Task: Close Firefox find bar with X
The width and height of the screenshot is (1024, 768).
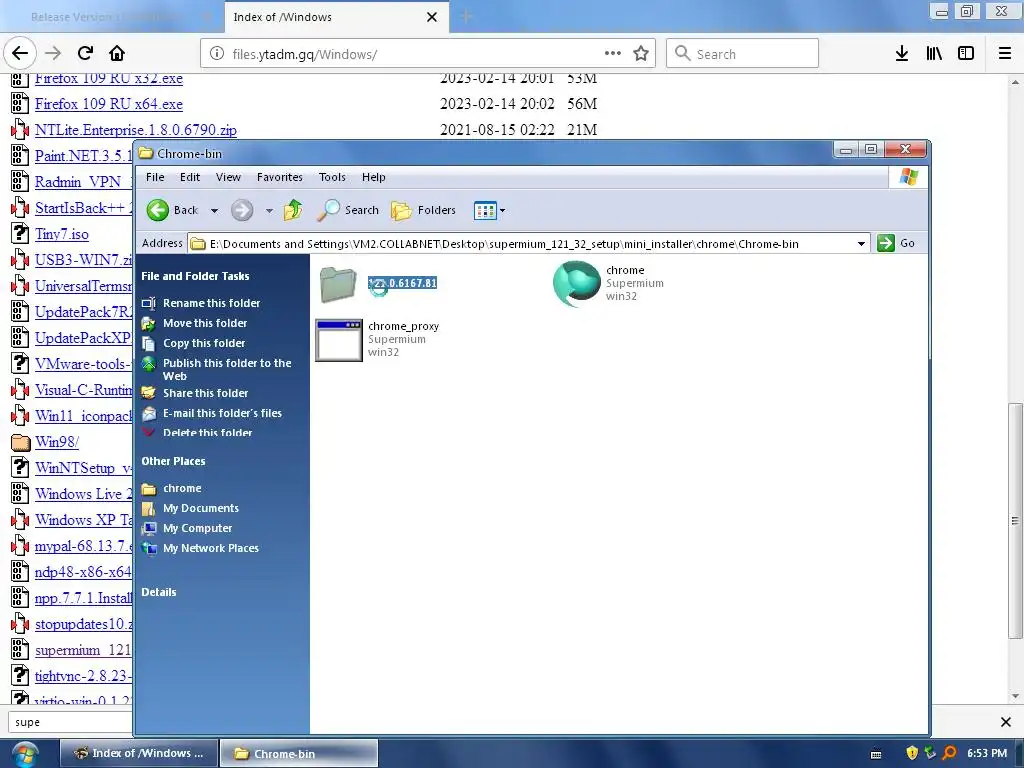Action: tap(1006, 722)
